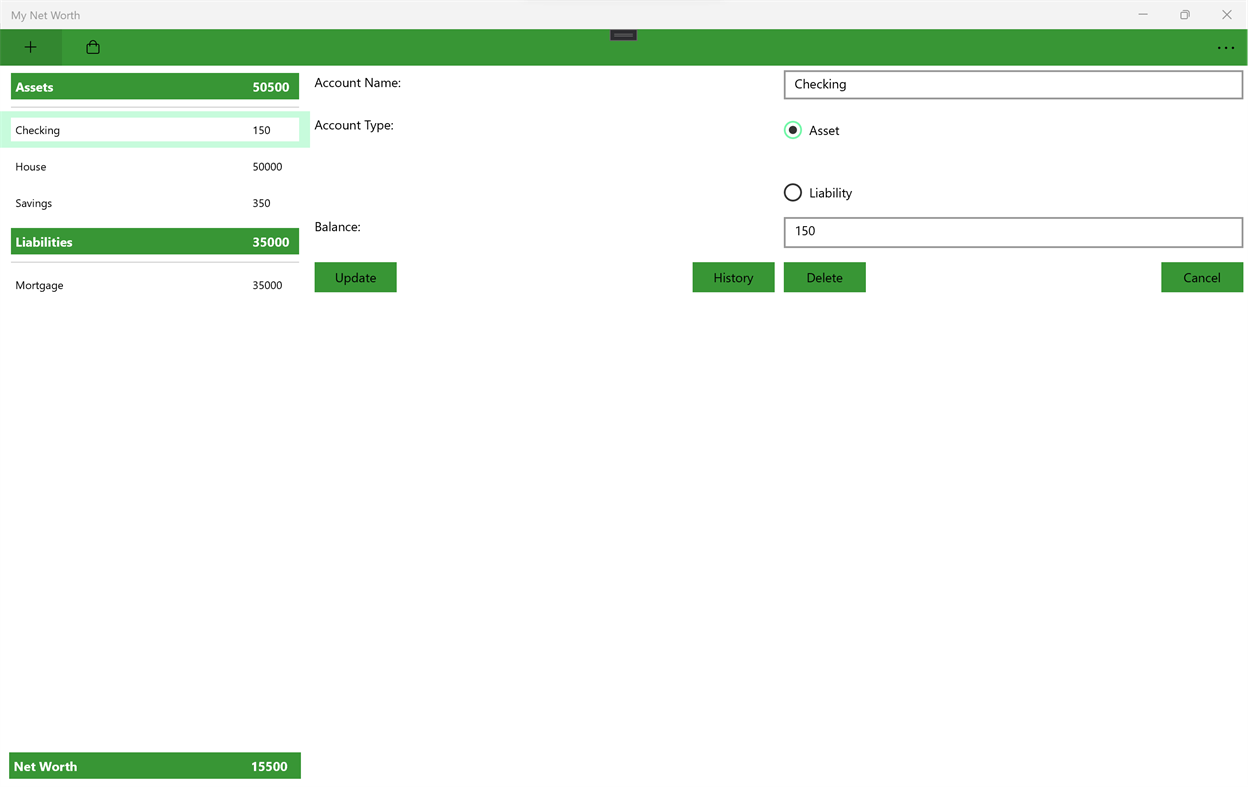Click the Net Worth summary bar
1248x787 pixels.
tap(155, 766)
